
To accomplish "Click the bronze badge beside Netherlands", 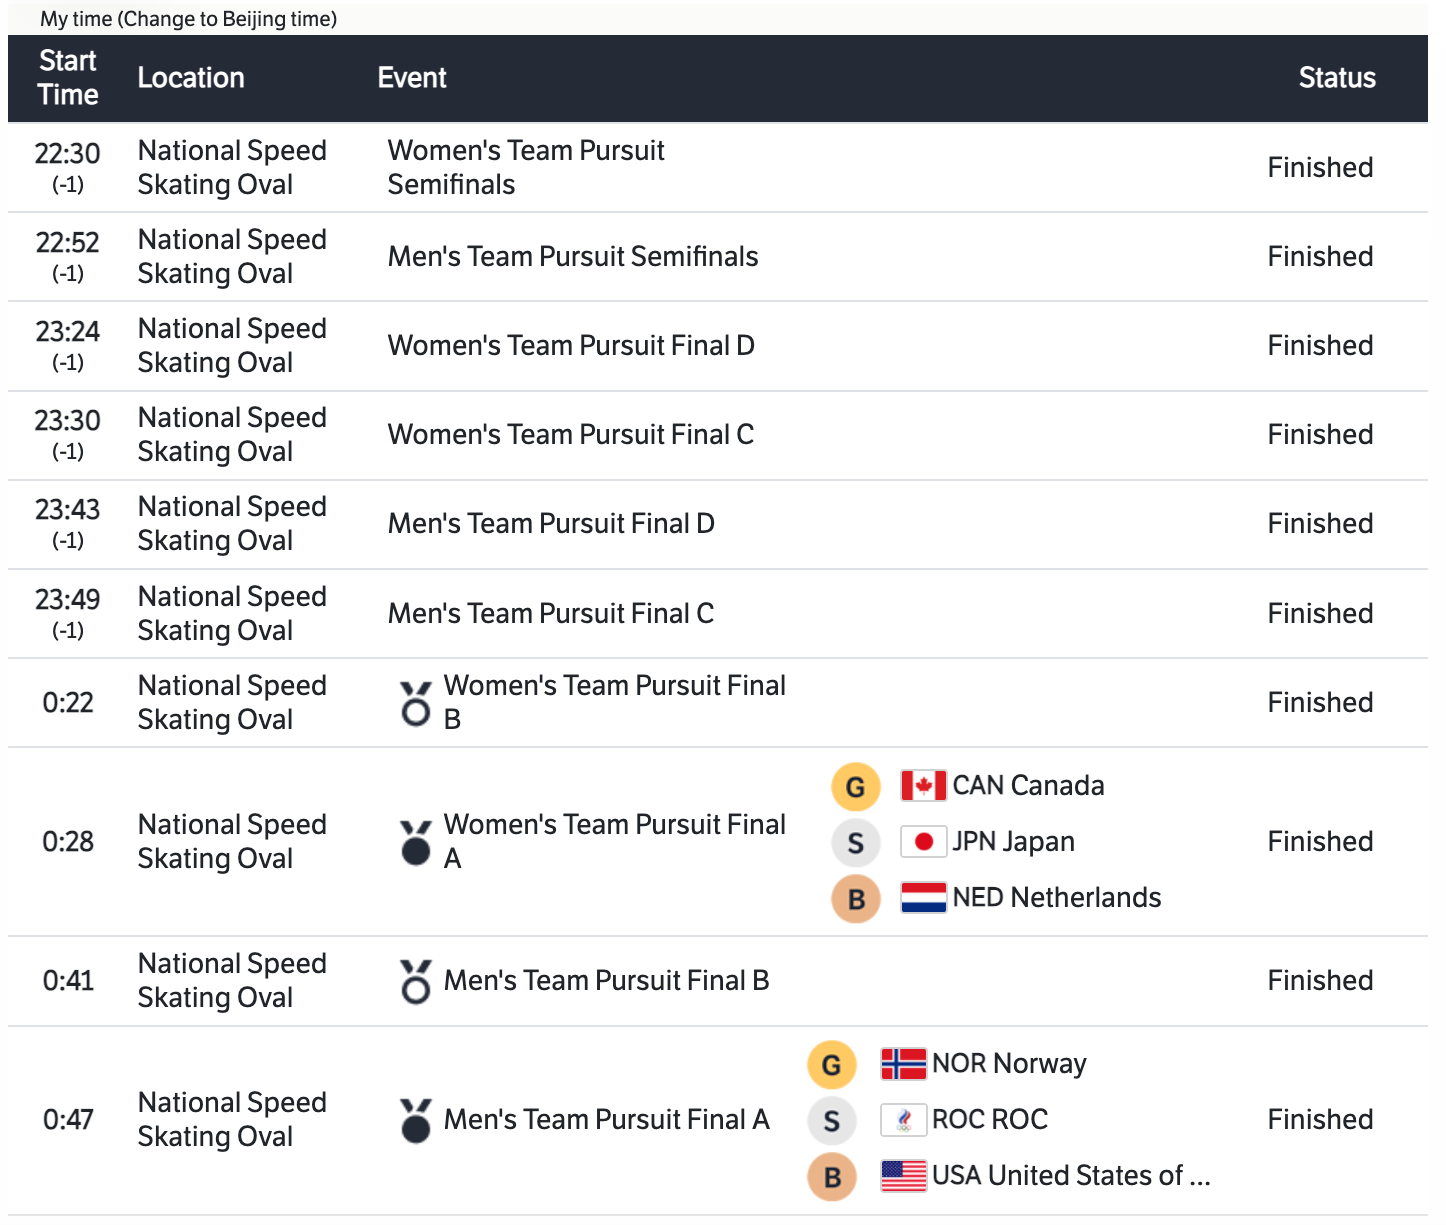I will click(855, 899).
